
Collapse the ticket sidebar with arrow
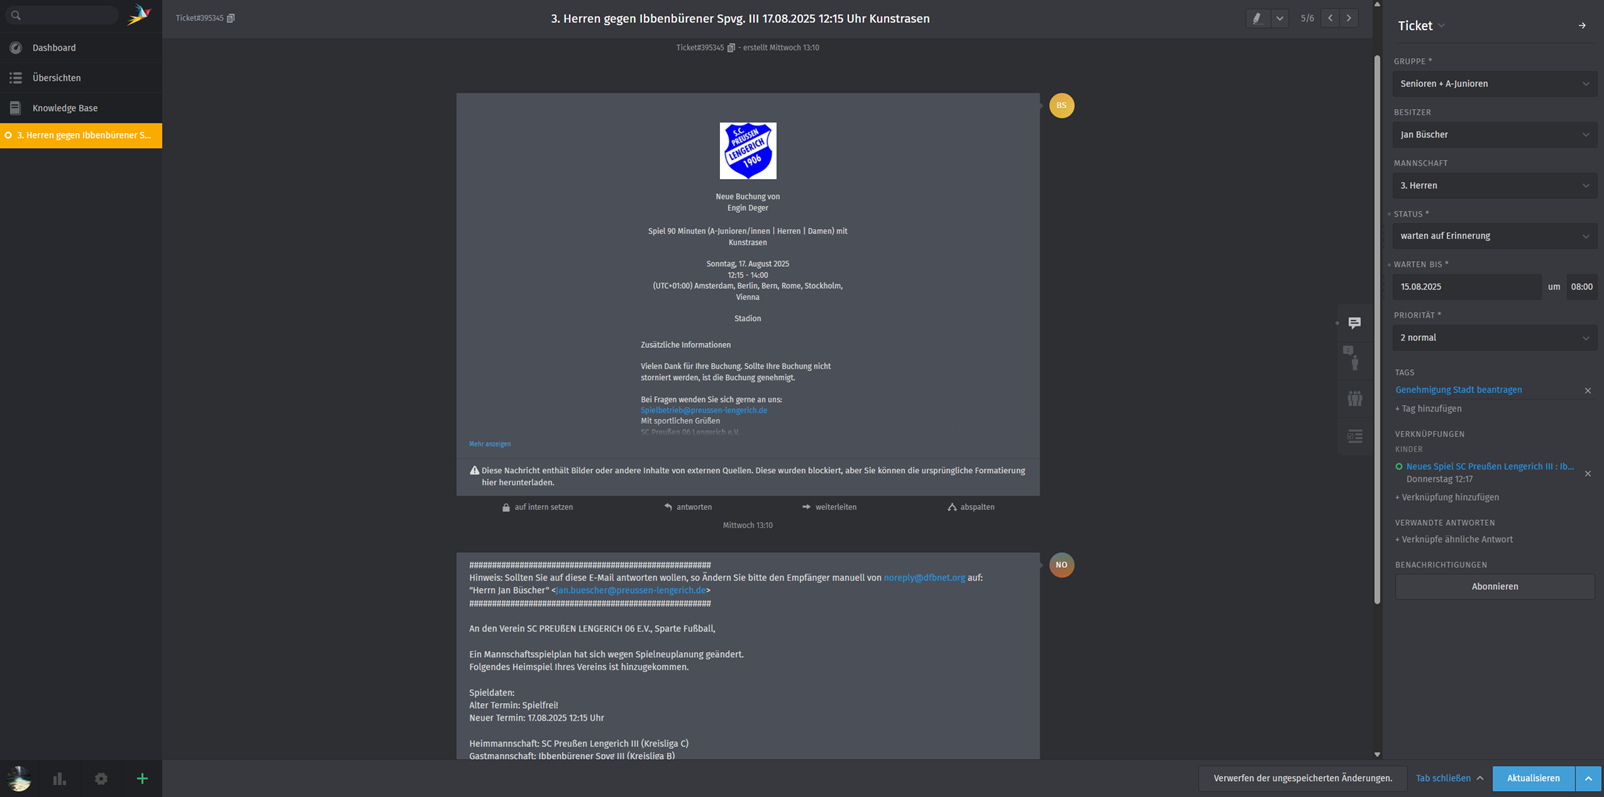[x=1581, y=26]
